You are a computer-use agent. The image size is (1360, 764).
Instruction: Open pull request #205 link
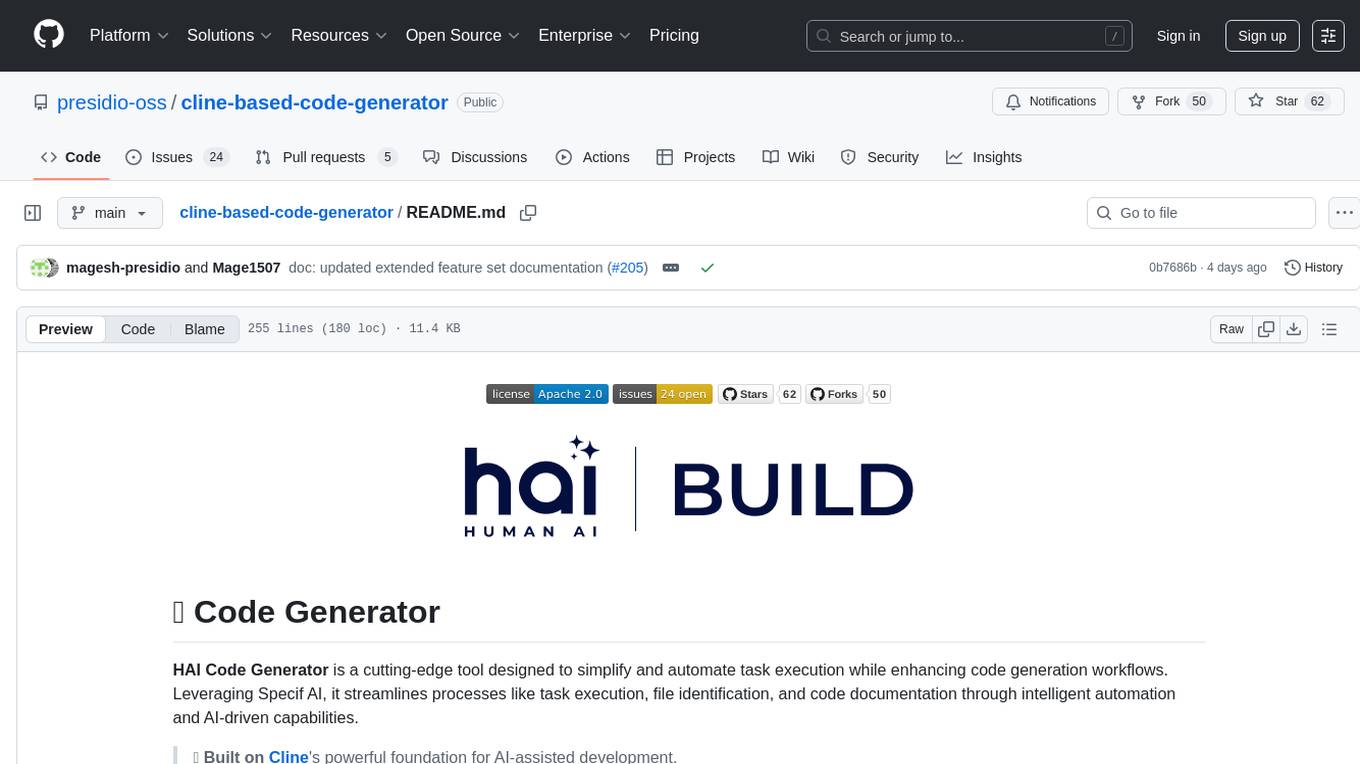tap(628, 268)
